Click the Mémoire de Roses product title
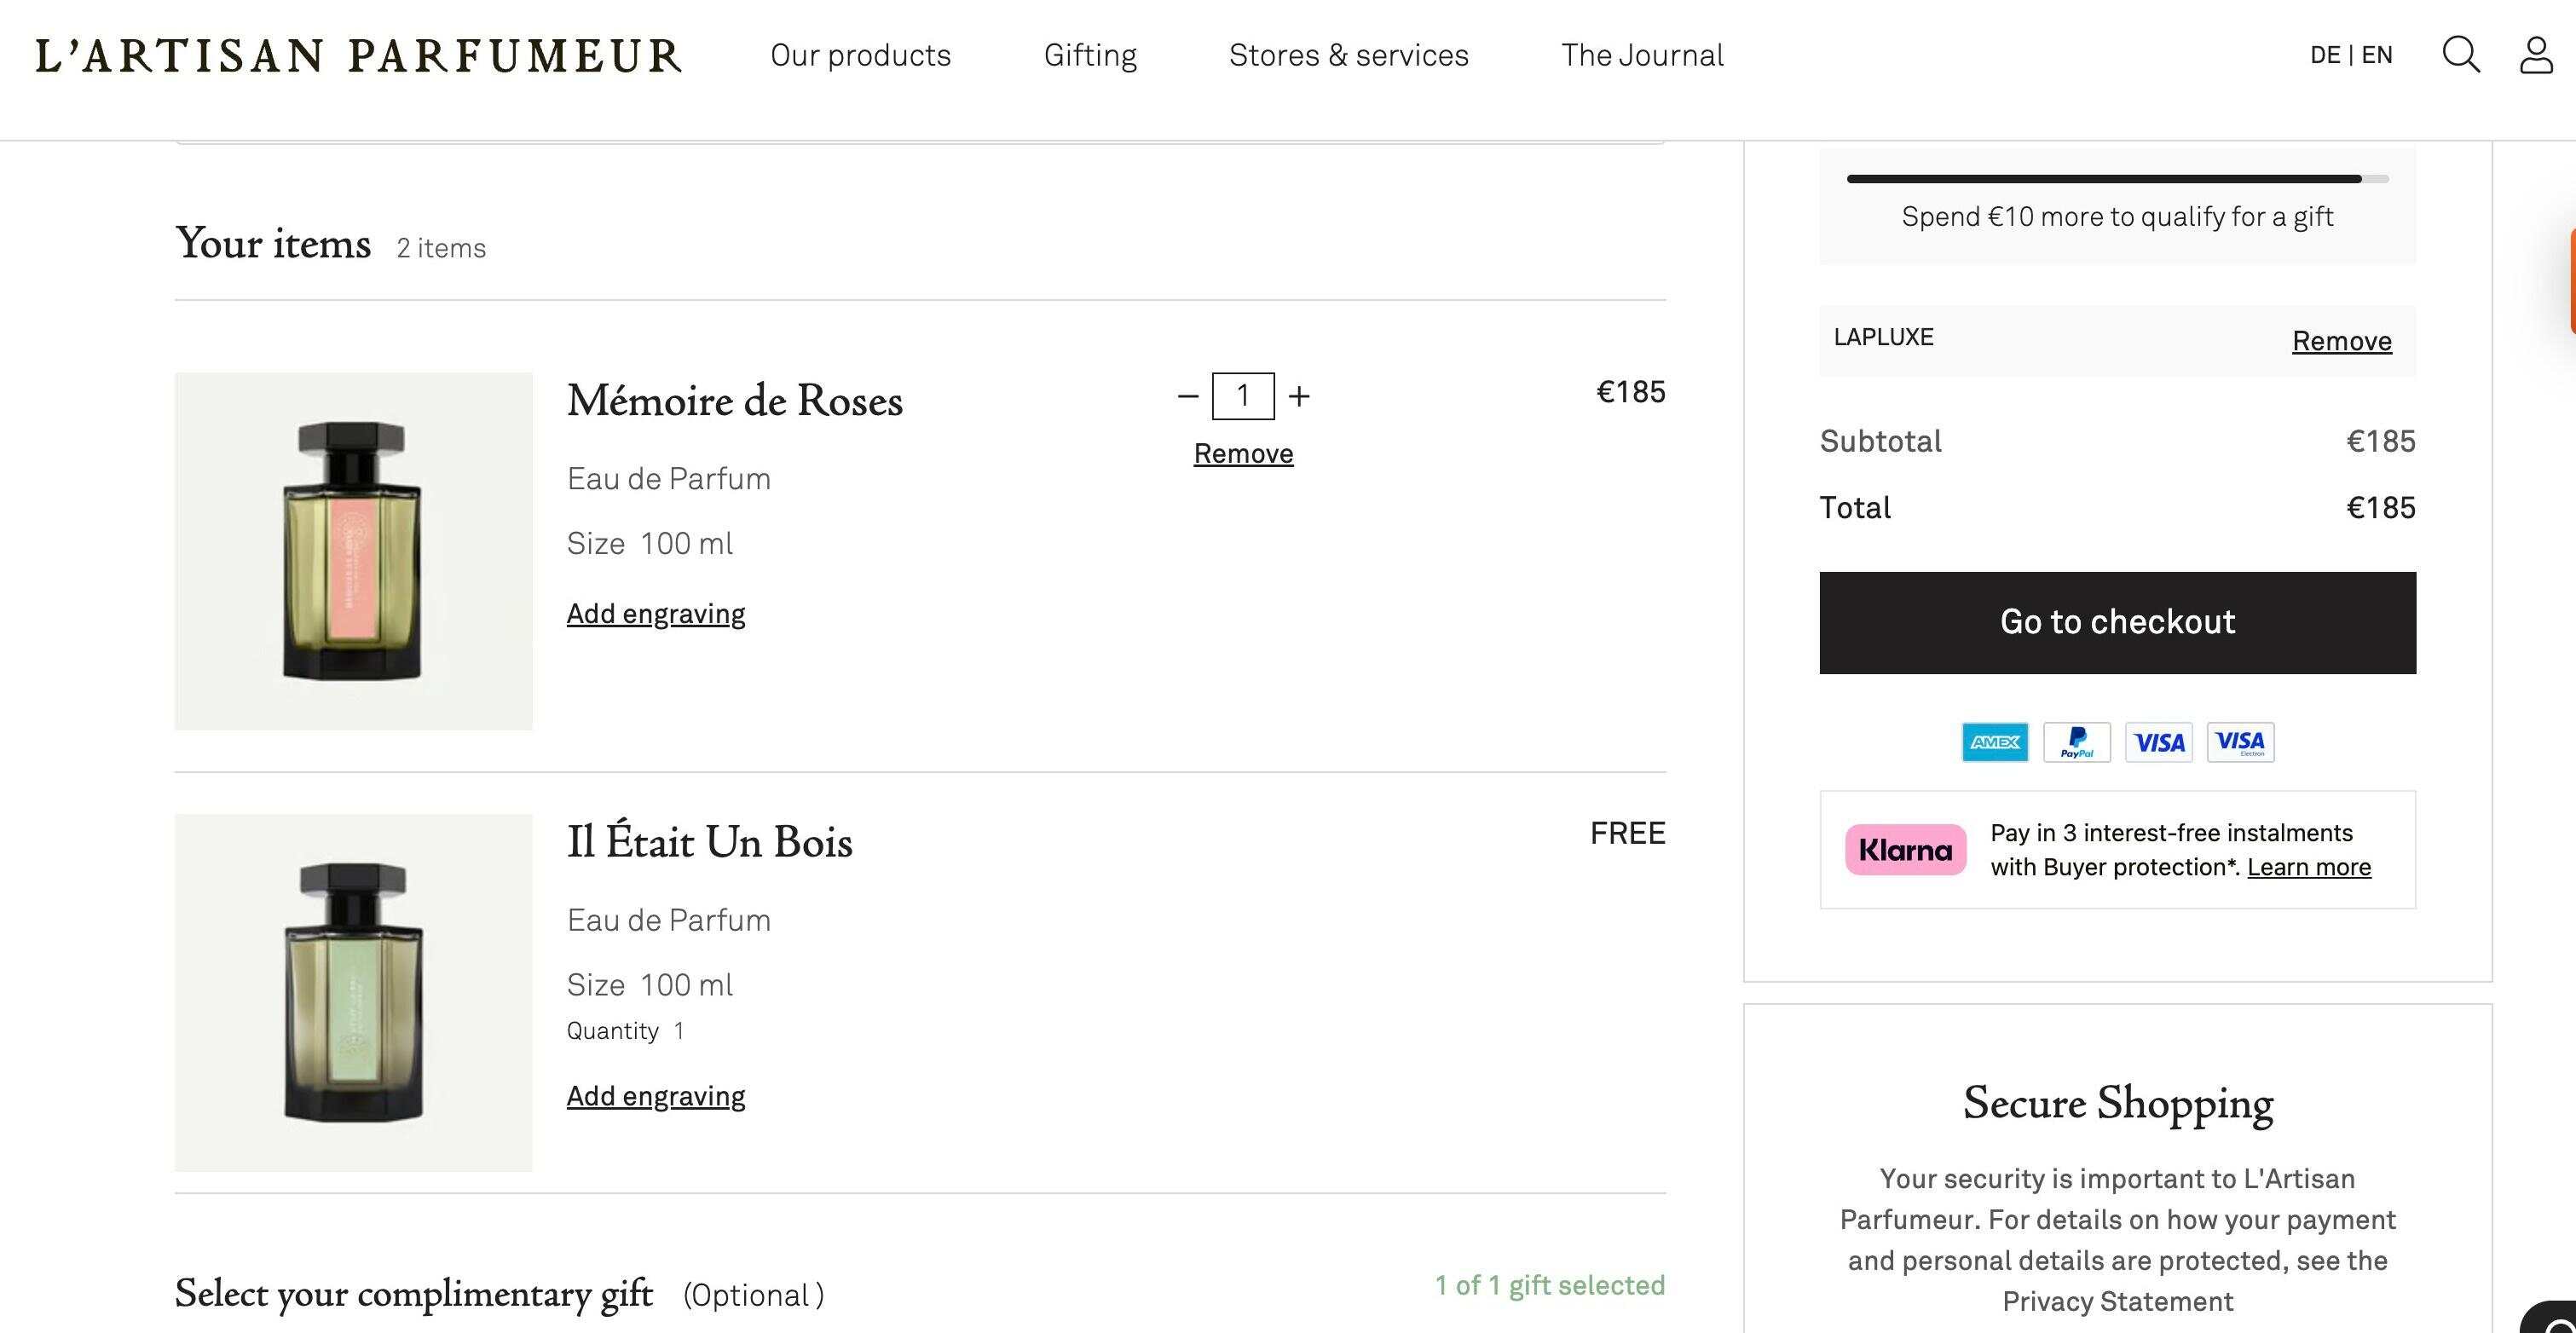2576x1333 pixels. [x=734, y=401]
